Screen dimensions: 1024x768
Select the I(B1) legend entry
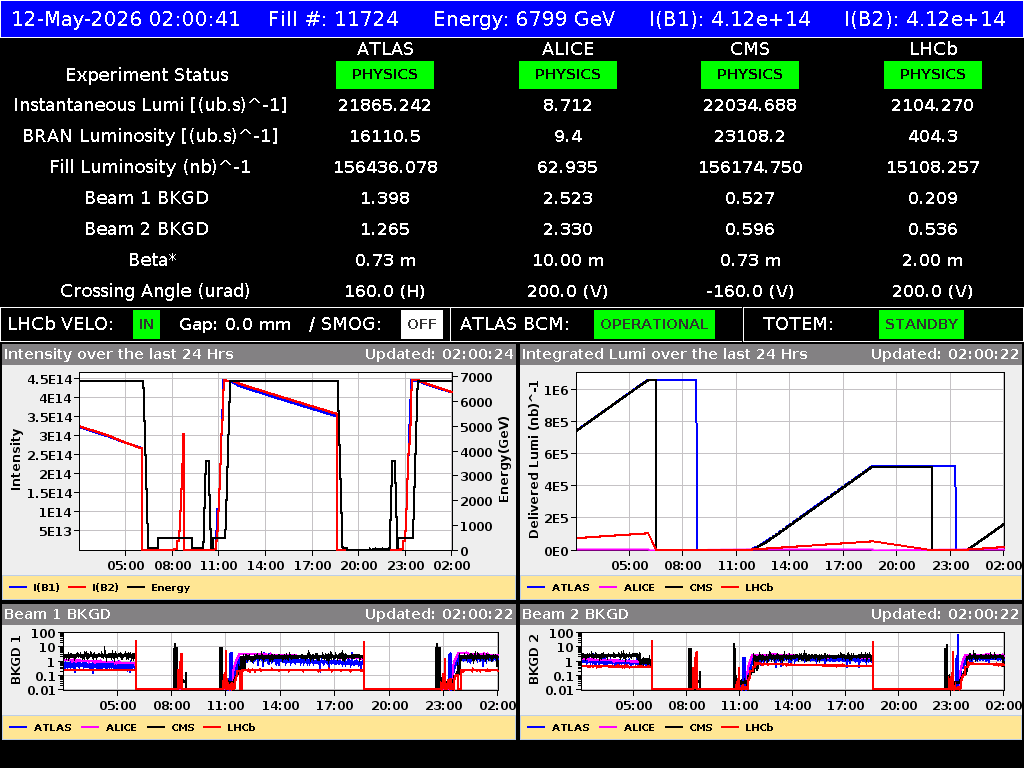[34, 587]
